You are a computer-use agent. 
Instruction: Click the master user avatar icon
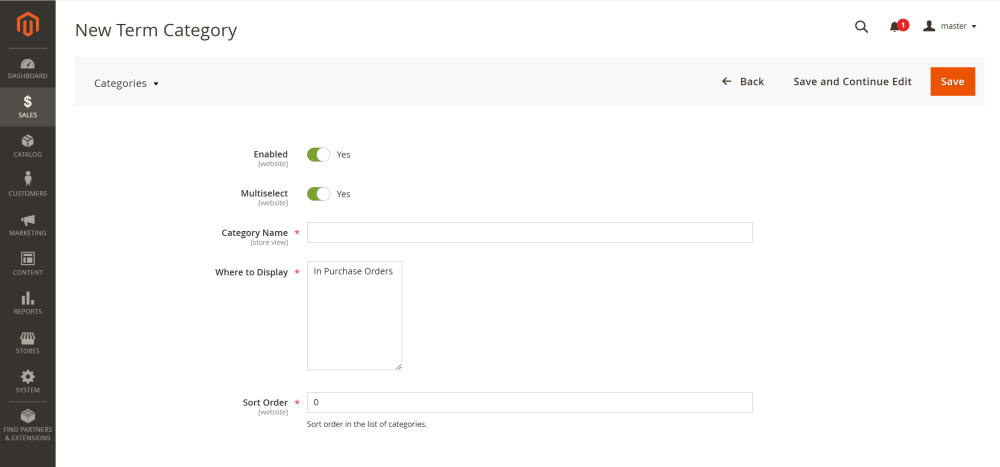929,26
